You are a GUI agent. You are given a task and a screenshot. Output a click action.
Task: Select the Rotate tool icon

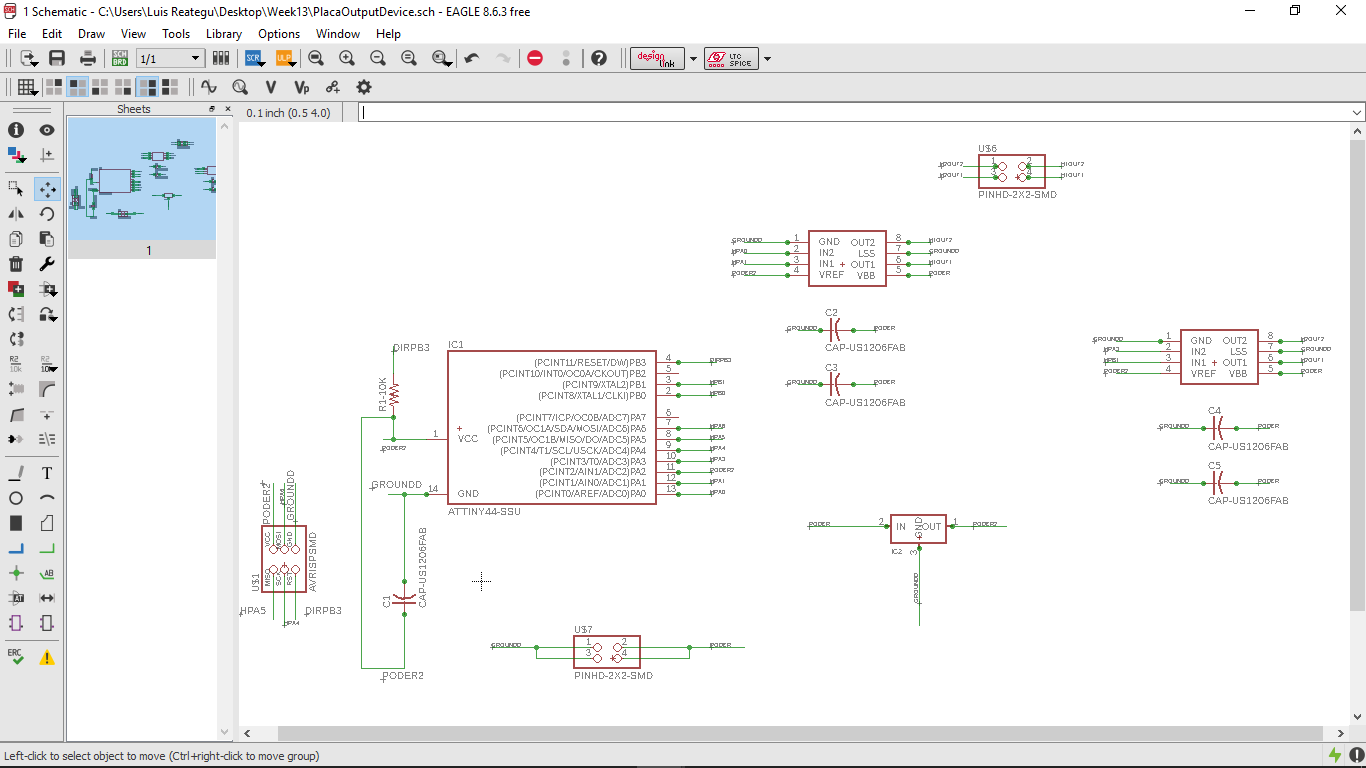(47, 213)
